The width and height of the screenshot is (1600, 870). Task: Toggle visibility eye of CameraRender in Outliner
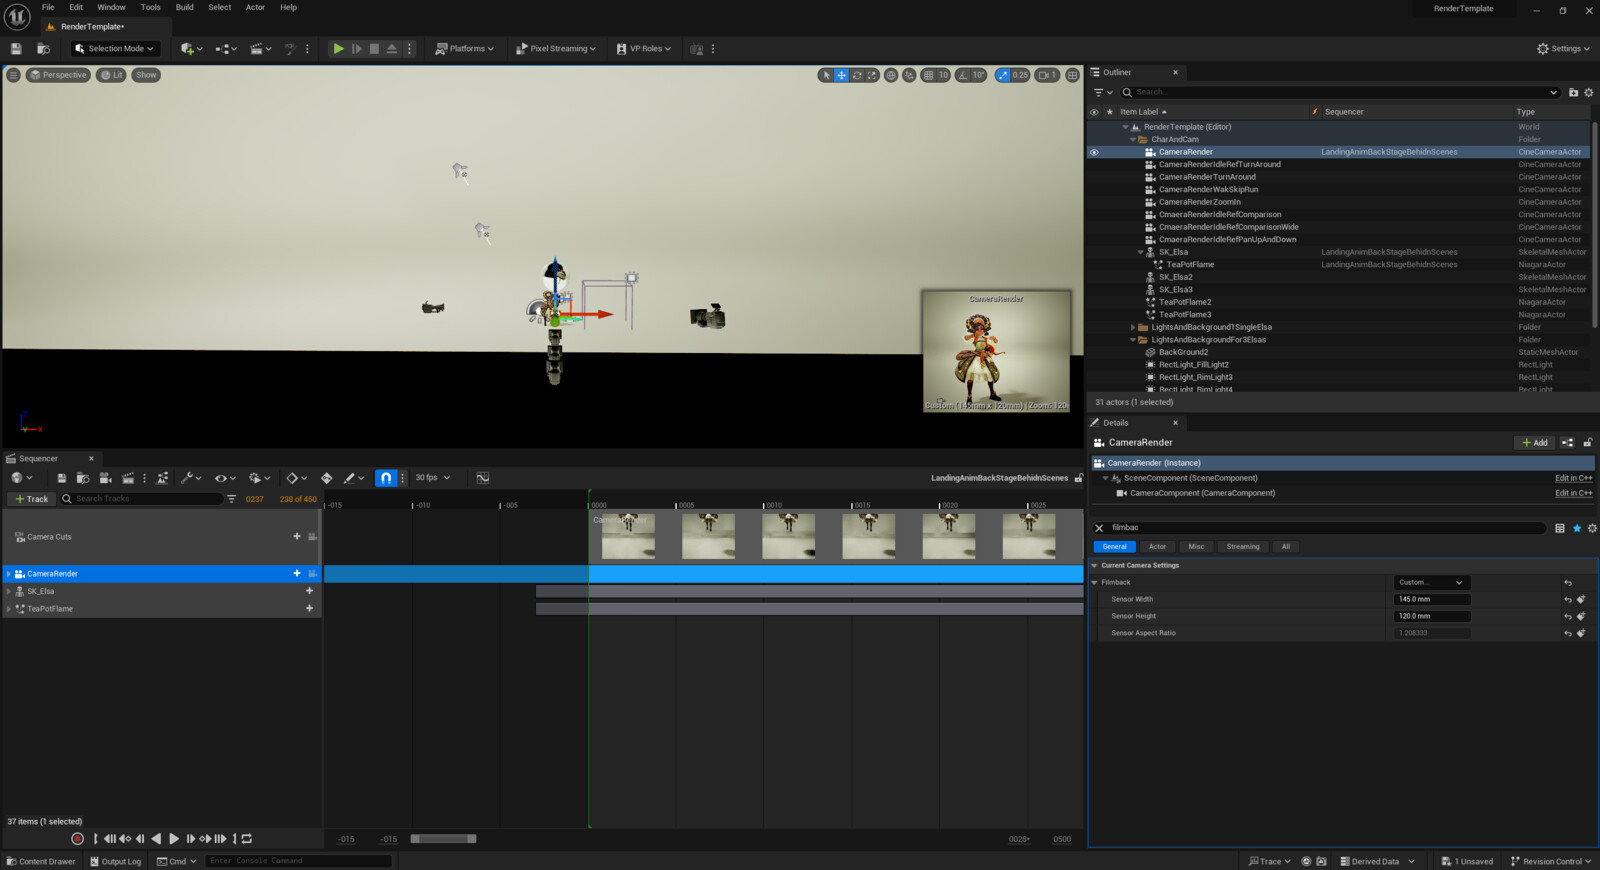click(1094, 152)
